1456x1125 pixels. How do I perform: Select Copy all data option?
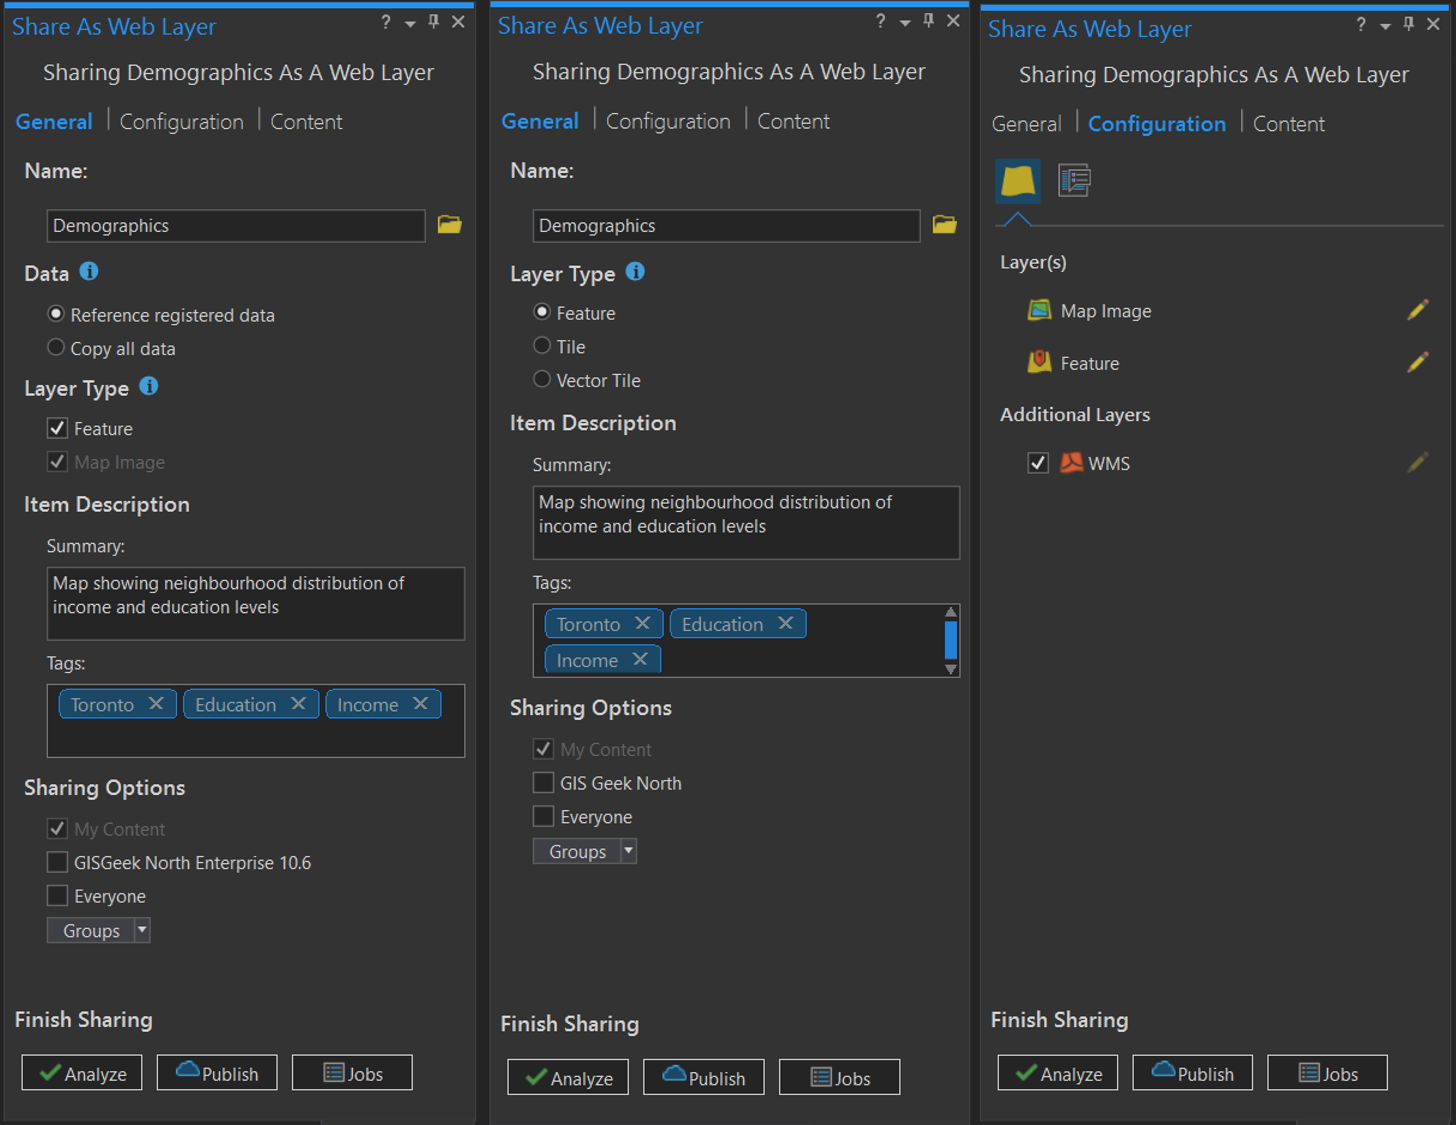(x=56, y=347)
